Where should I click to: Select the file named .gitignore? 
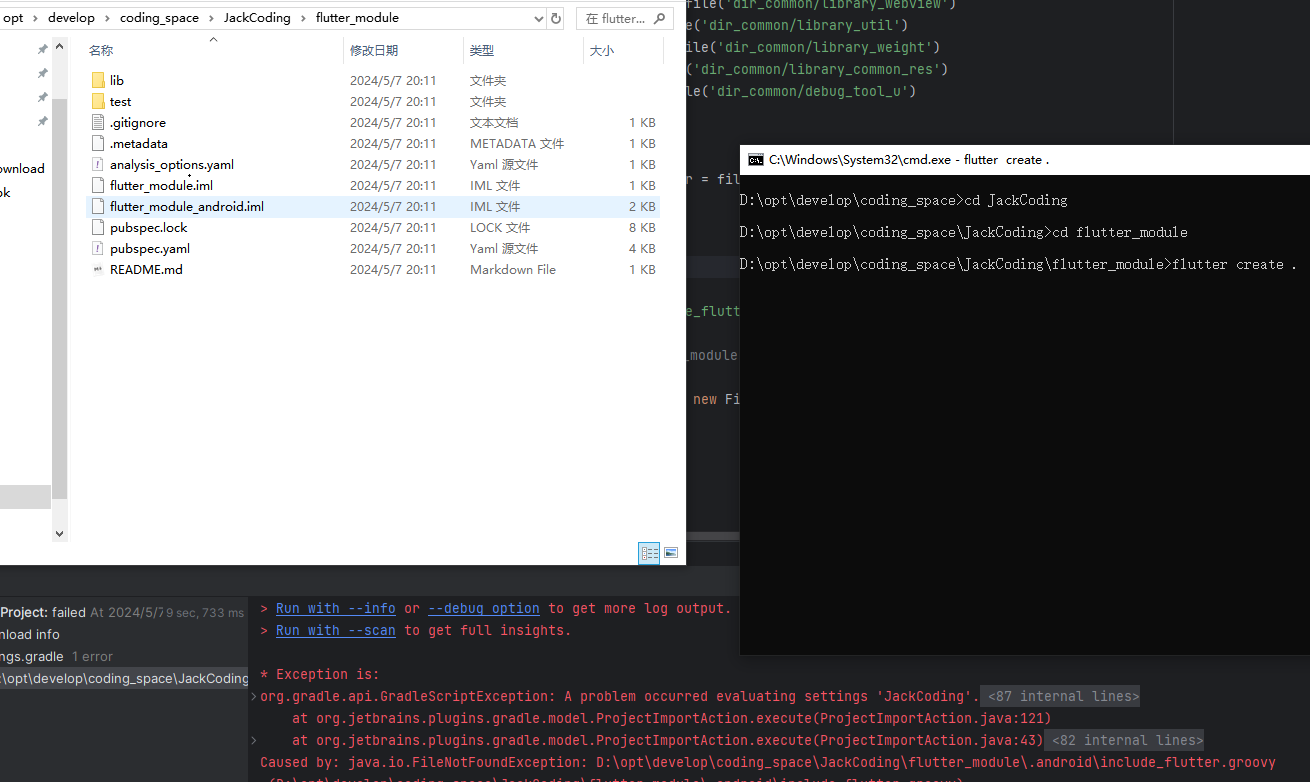(138, 122)
